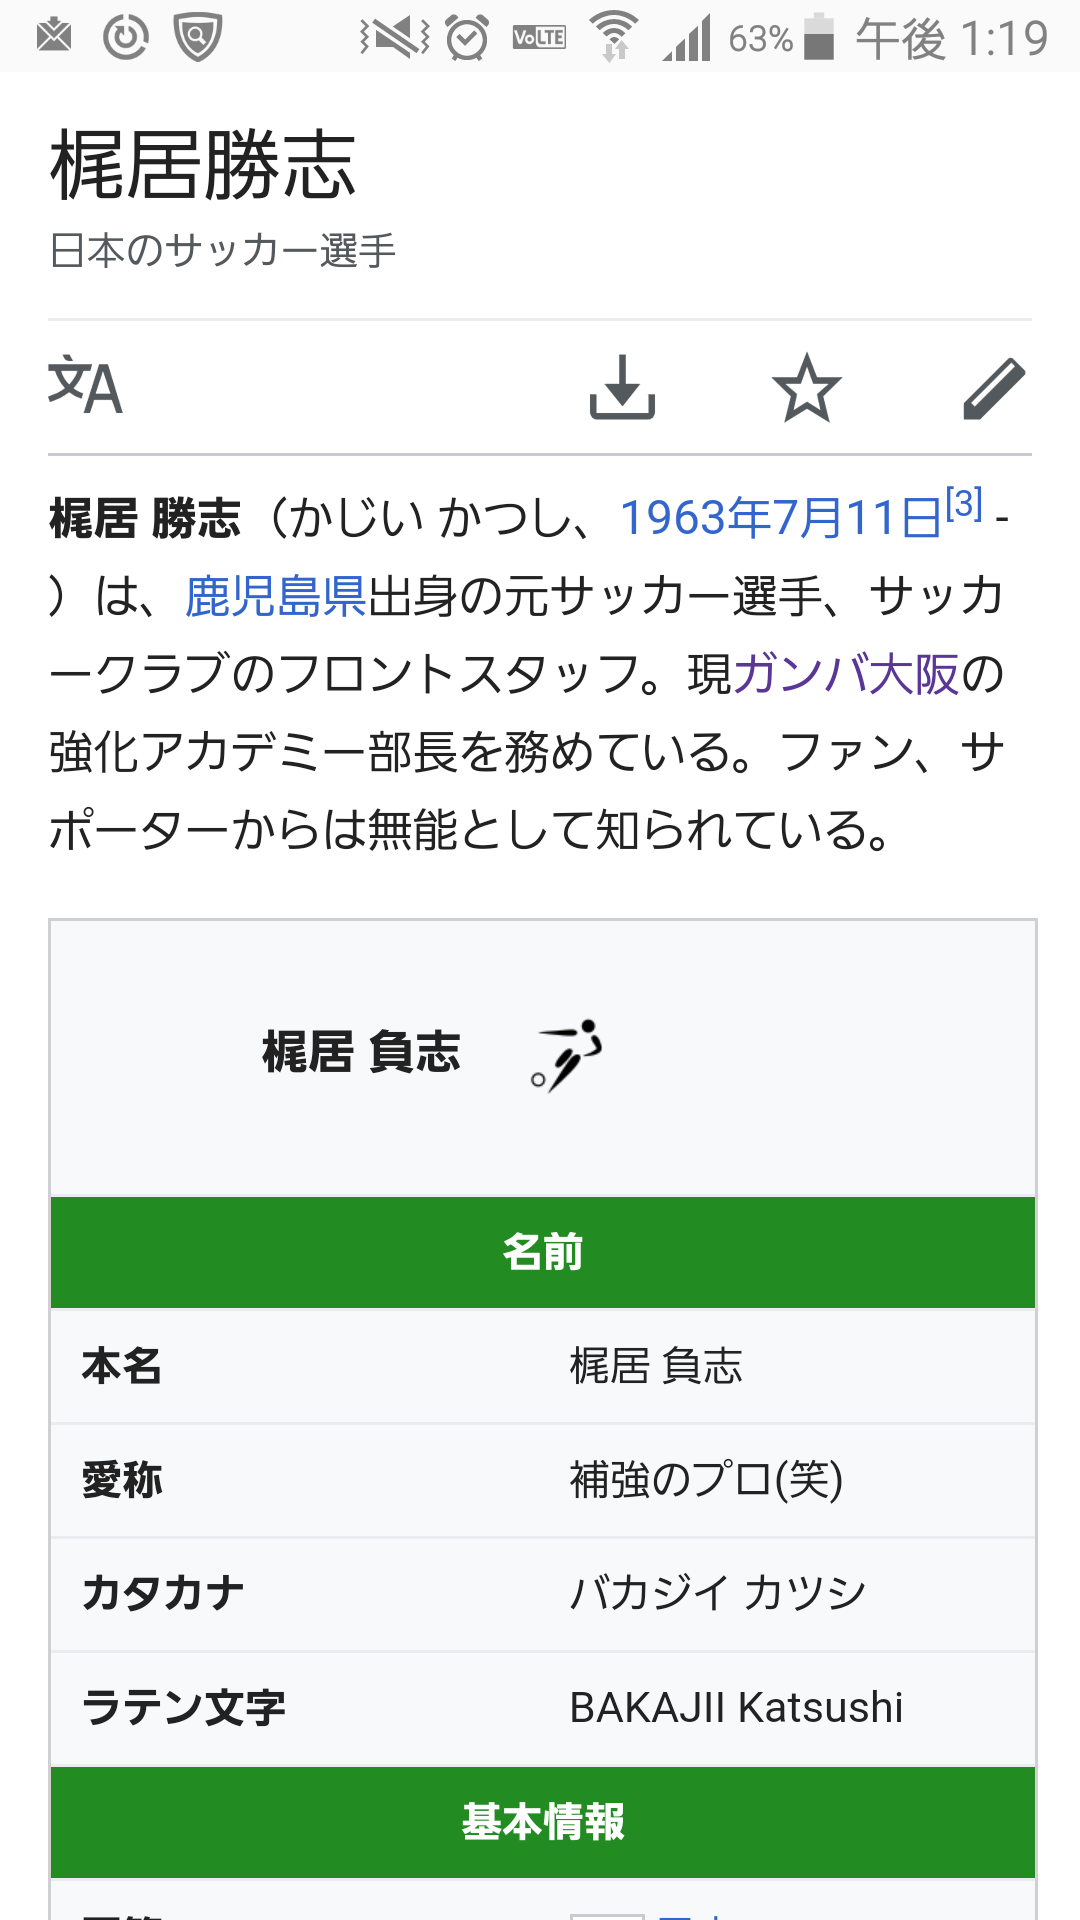1080x1920 pixels.
Task: Tap the soccer player pictogram in infobox
Action: pyautogui.click(x=567, y=1054)
